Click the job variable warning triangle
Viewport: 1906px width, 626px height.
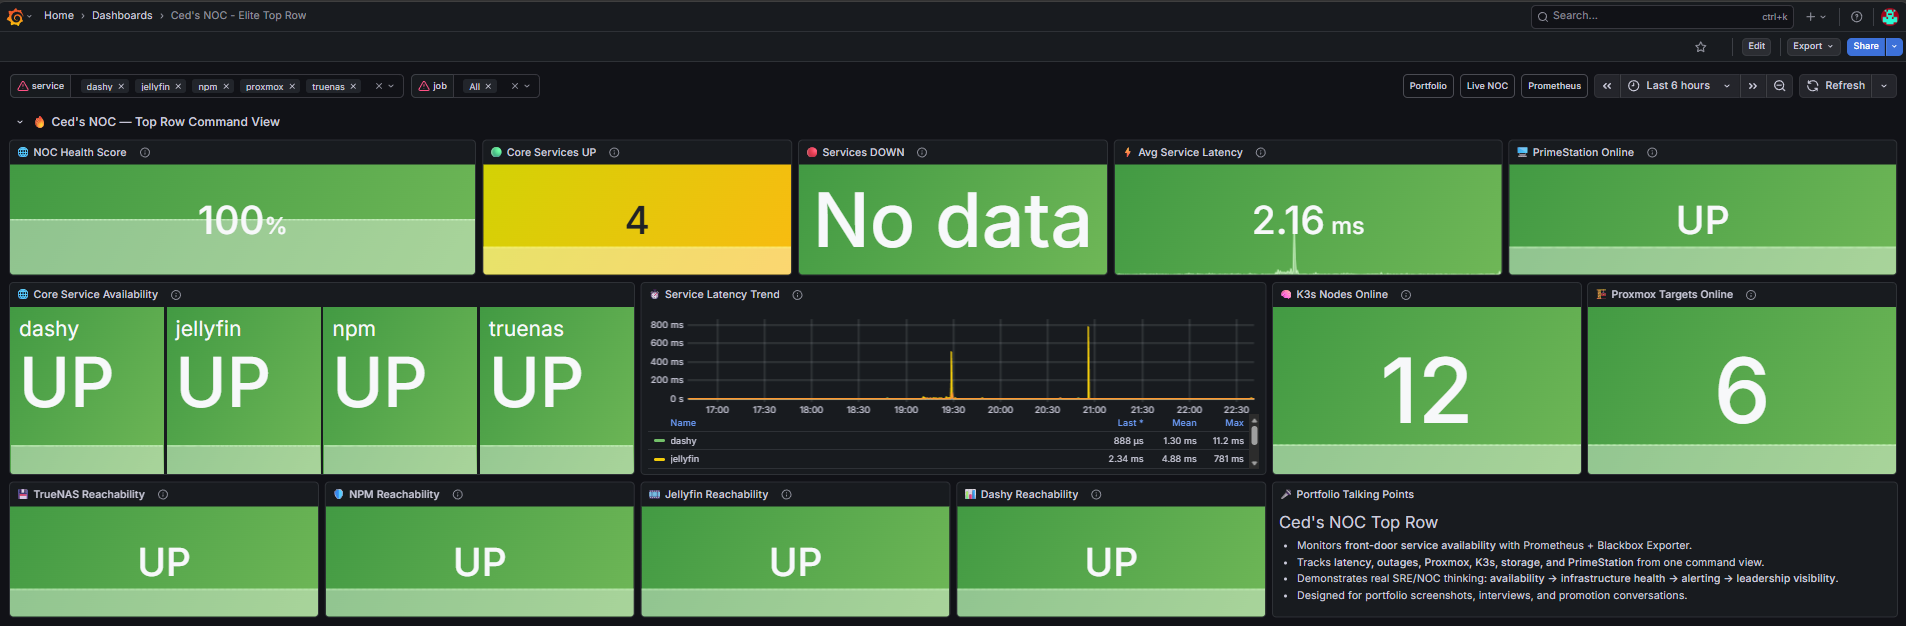(424, 86)
